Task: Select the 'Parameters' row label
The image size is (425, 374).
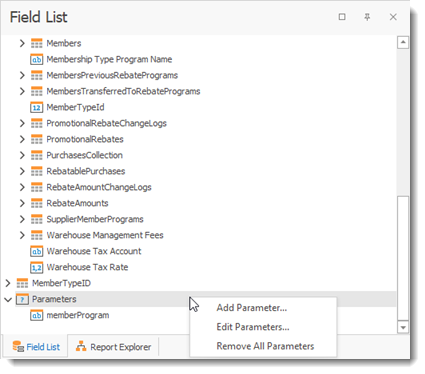Action: click(x=54, y=299)
